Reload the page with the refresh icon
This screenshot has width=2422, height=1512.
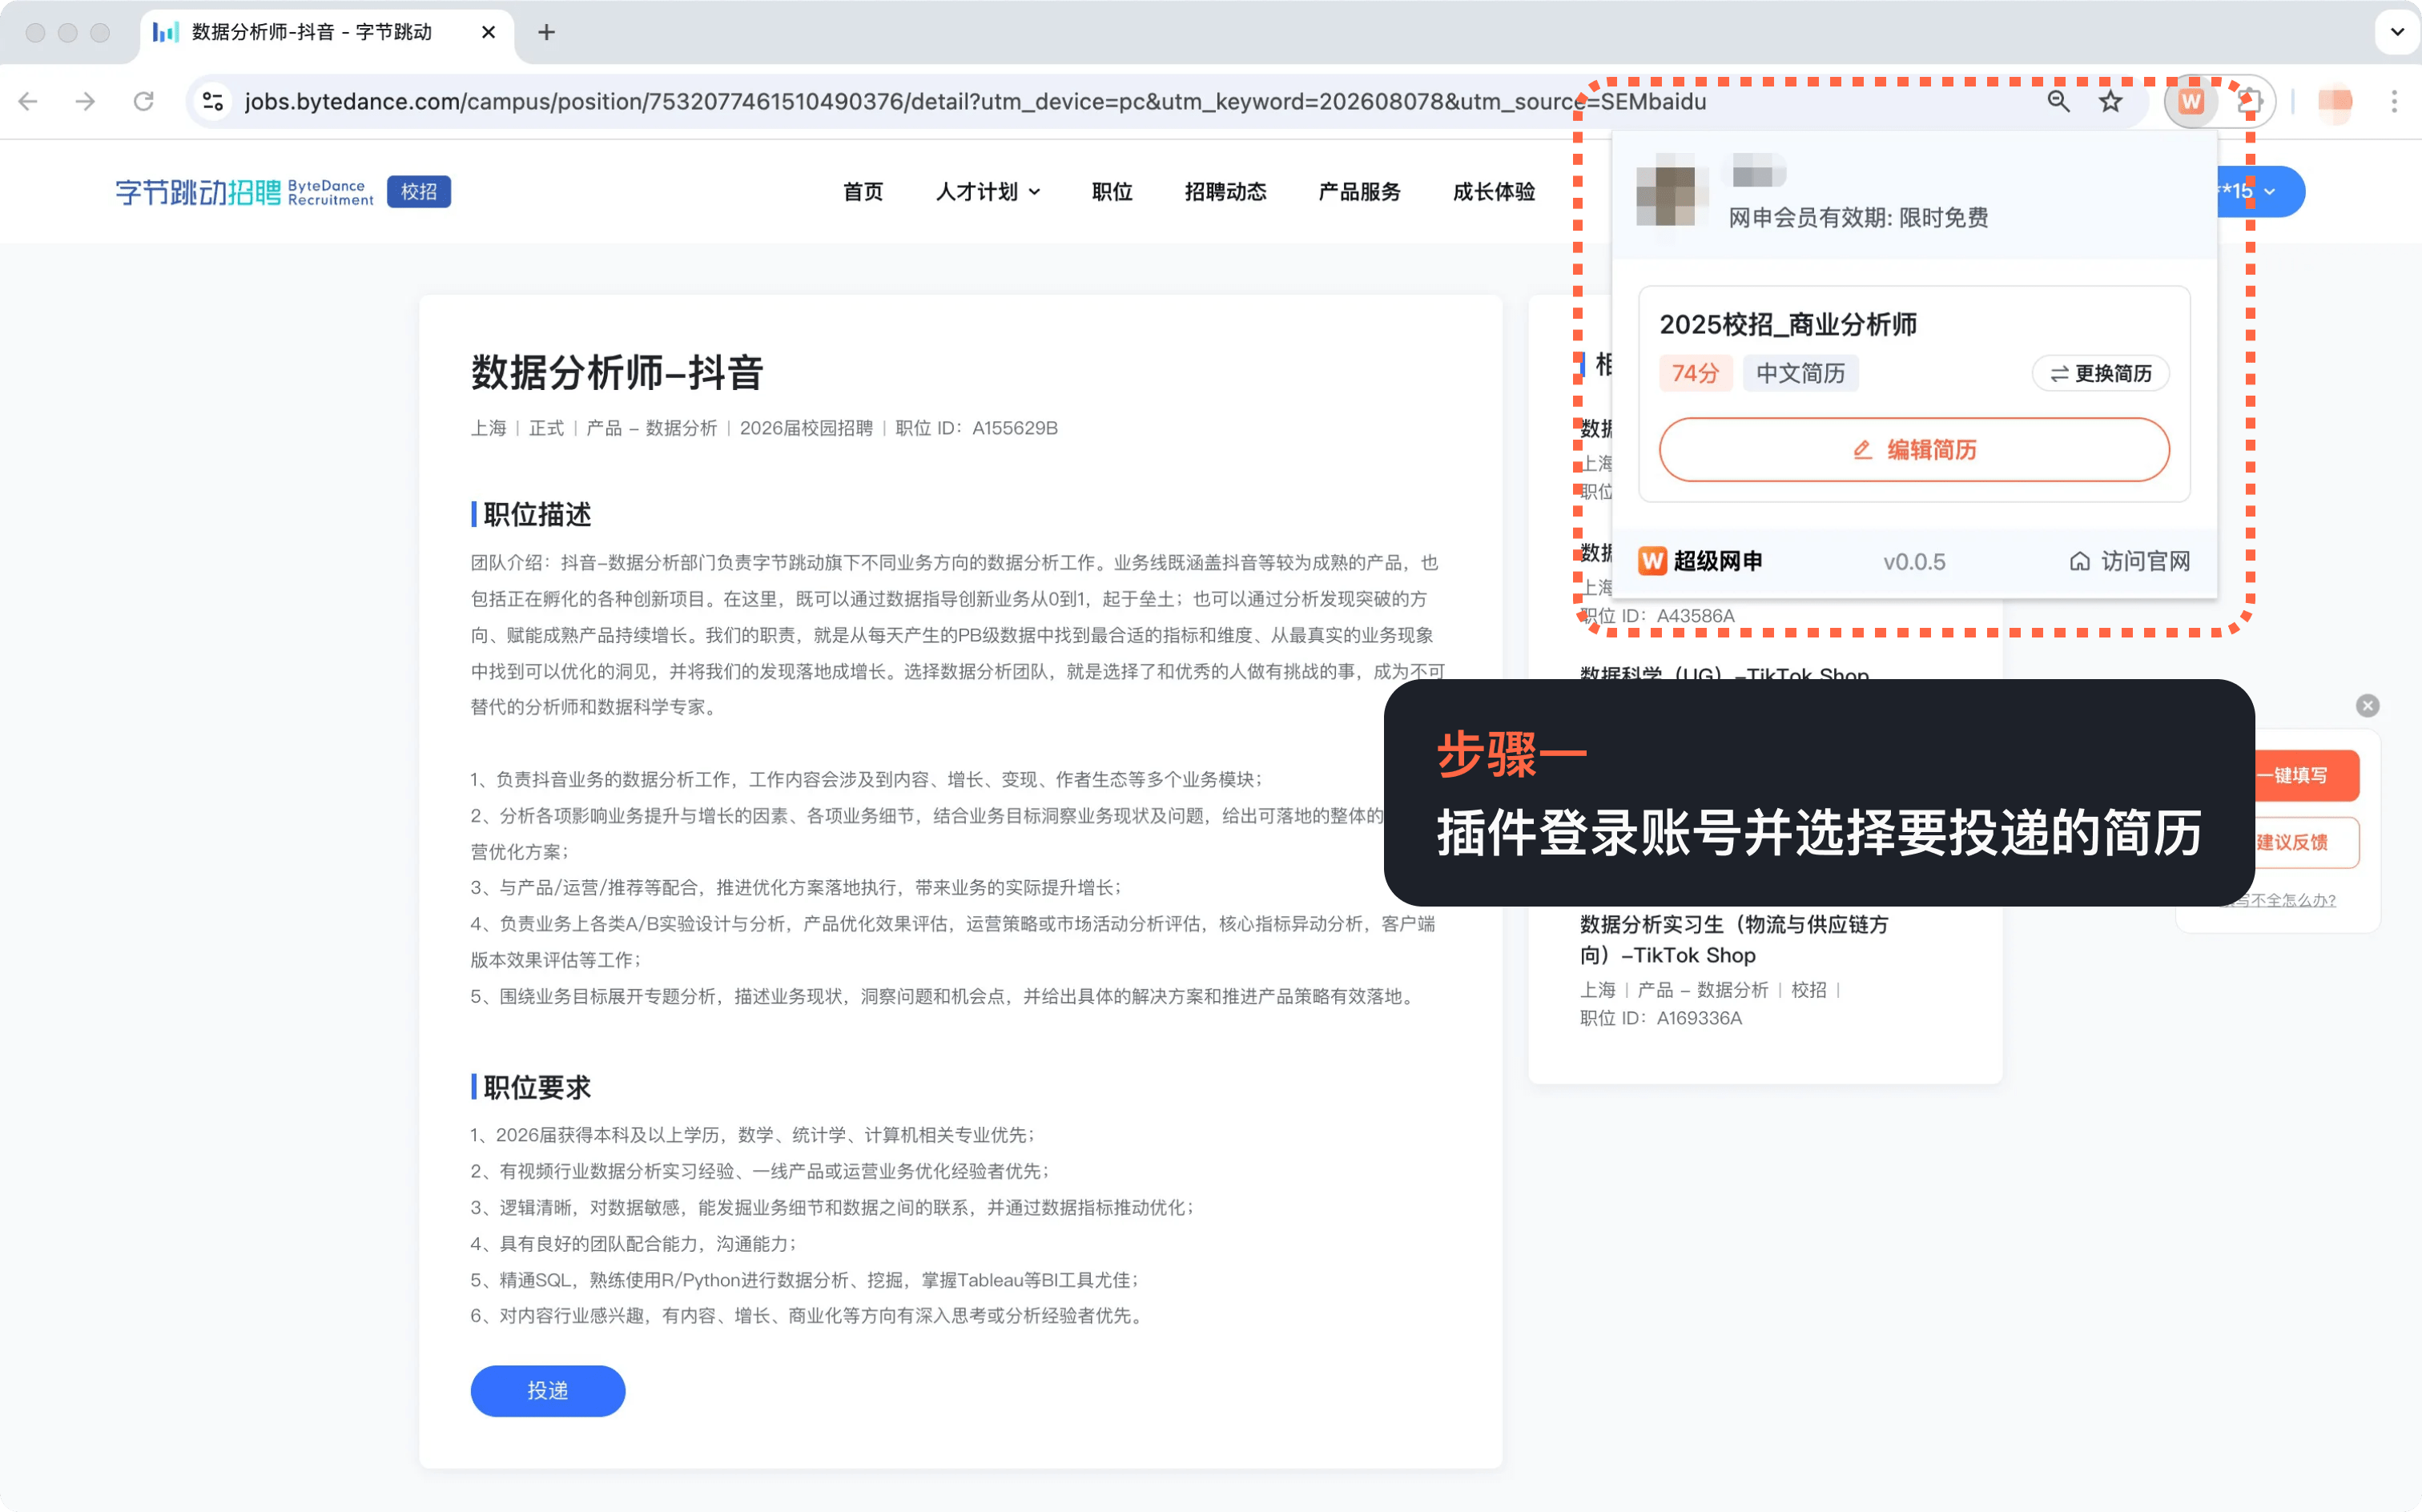point(144,101)
